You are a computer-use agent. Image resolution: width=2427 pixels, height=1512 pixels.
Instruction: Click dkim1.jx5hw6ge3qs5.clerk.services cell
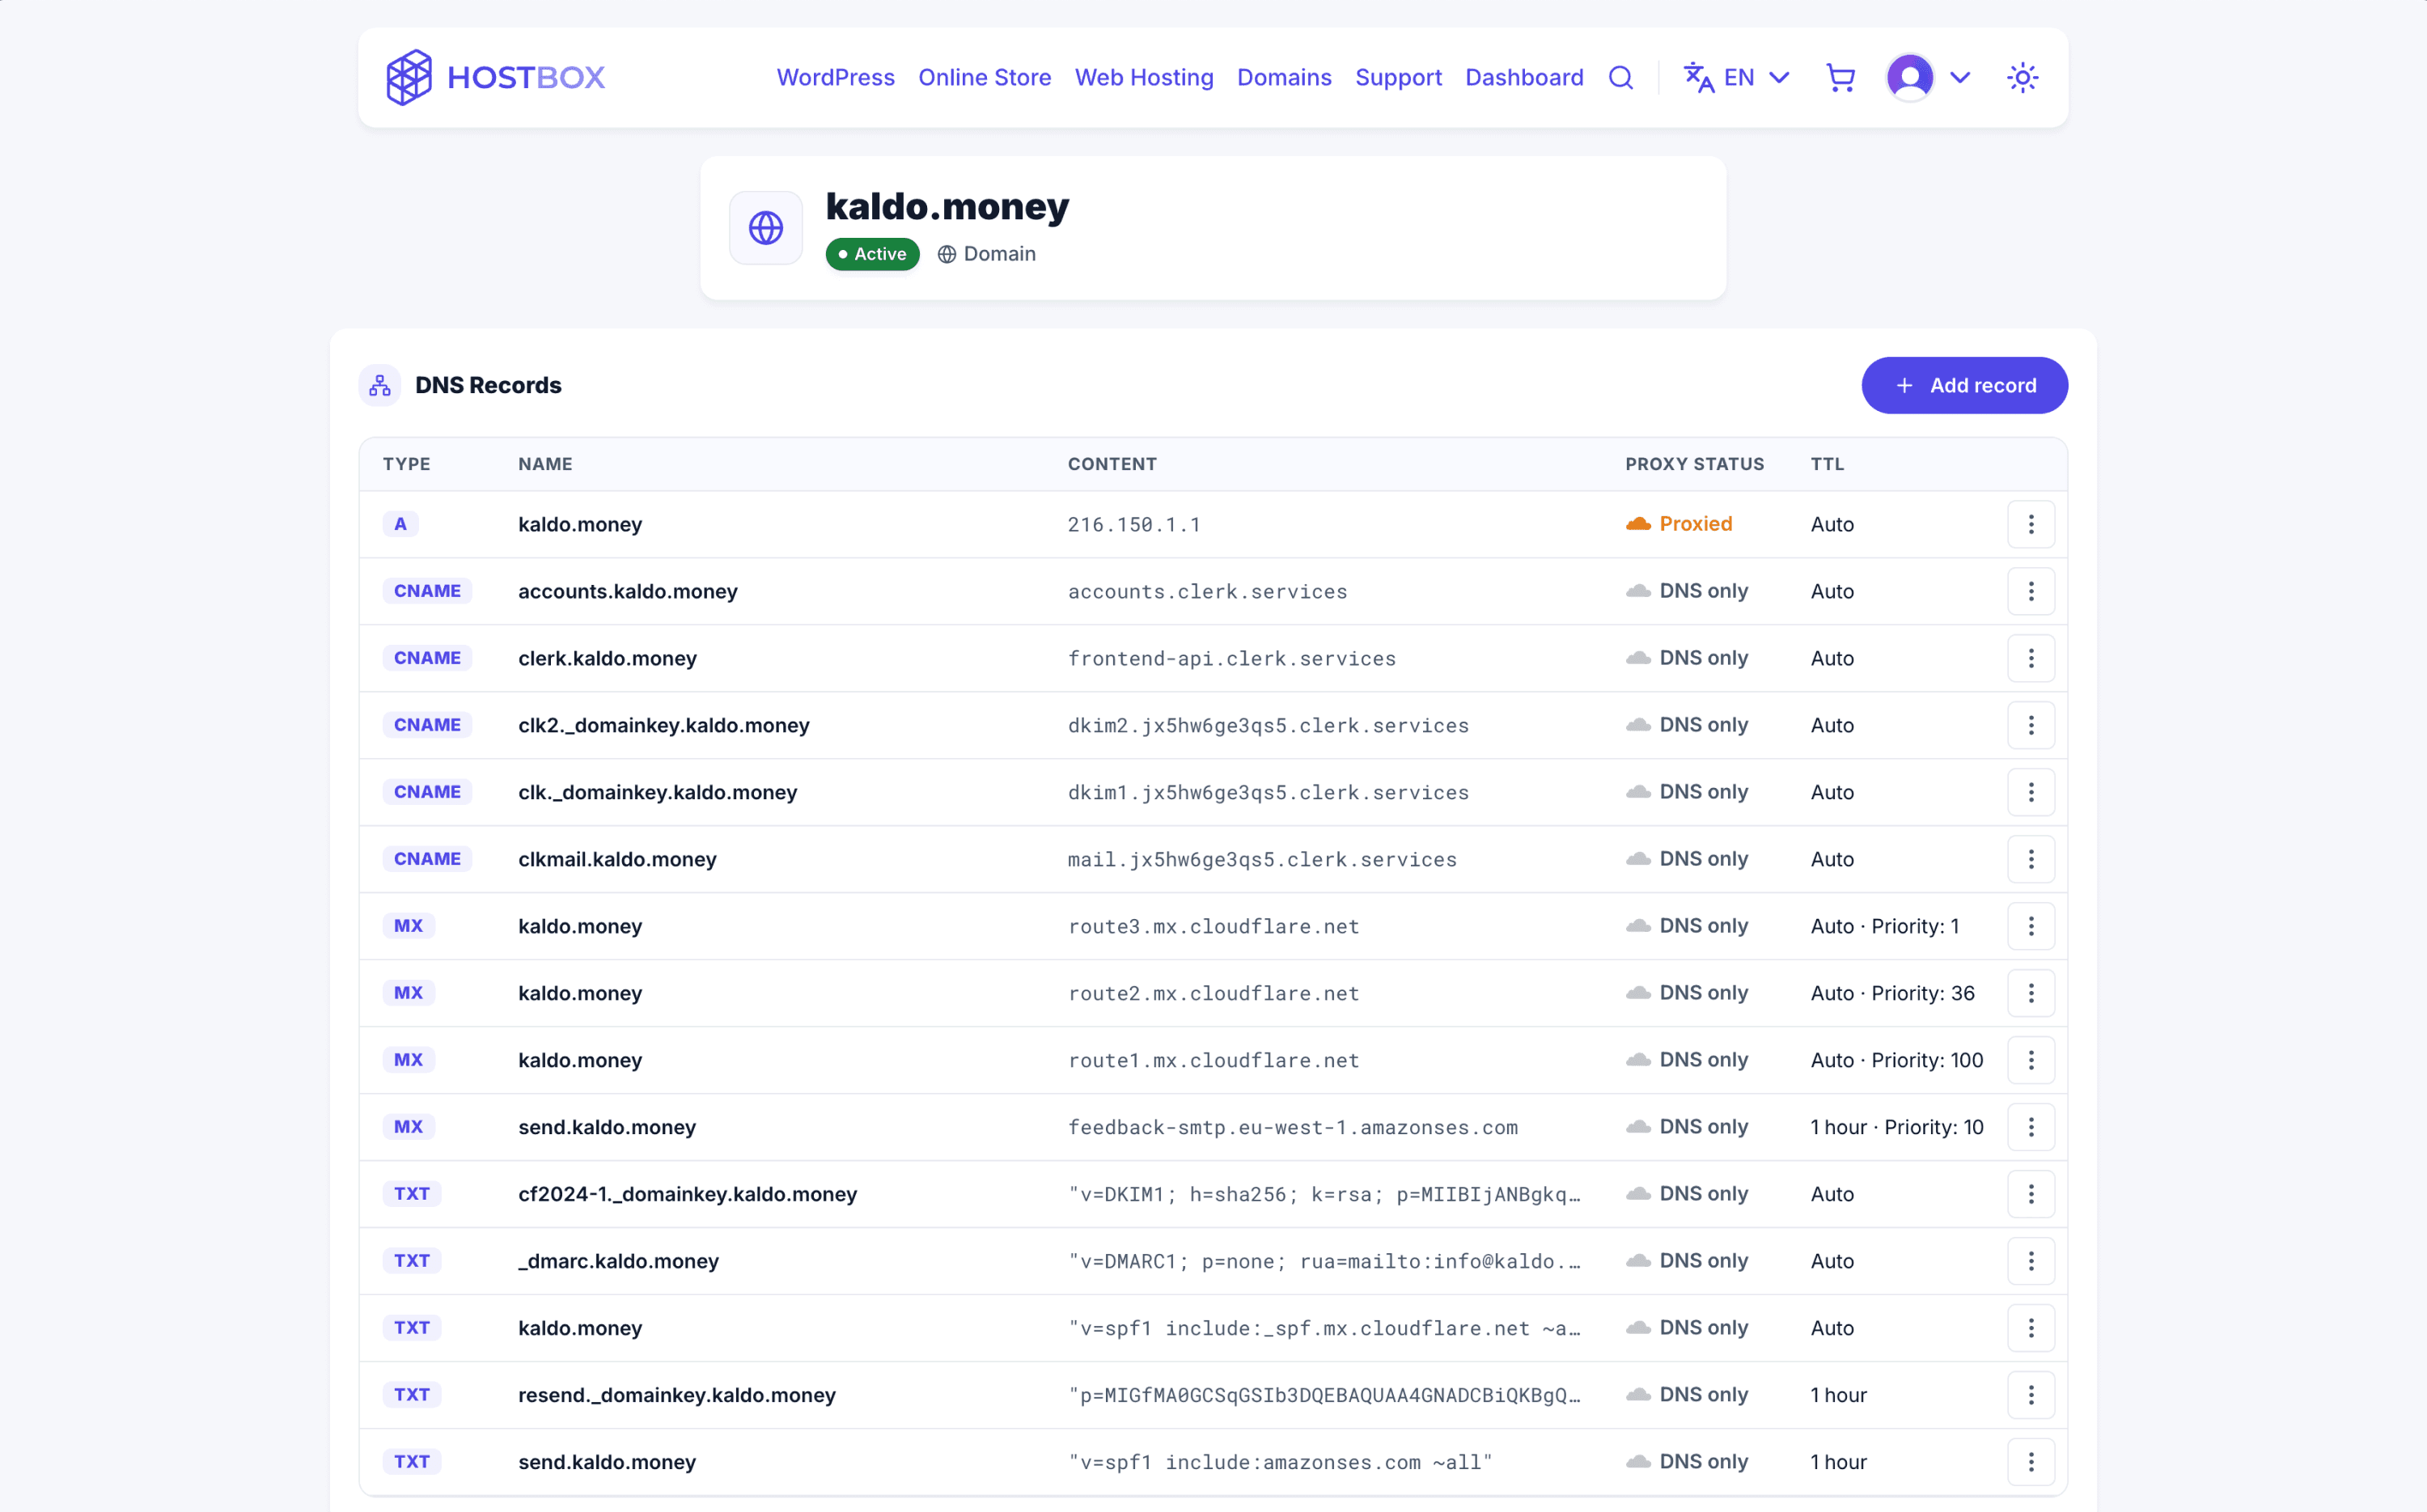click(x=1268, y=792)
